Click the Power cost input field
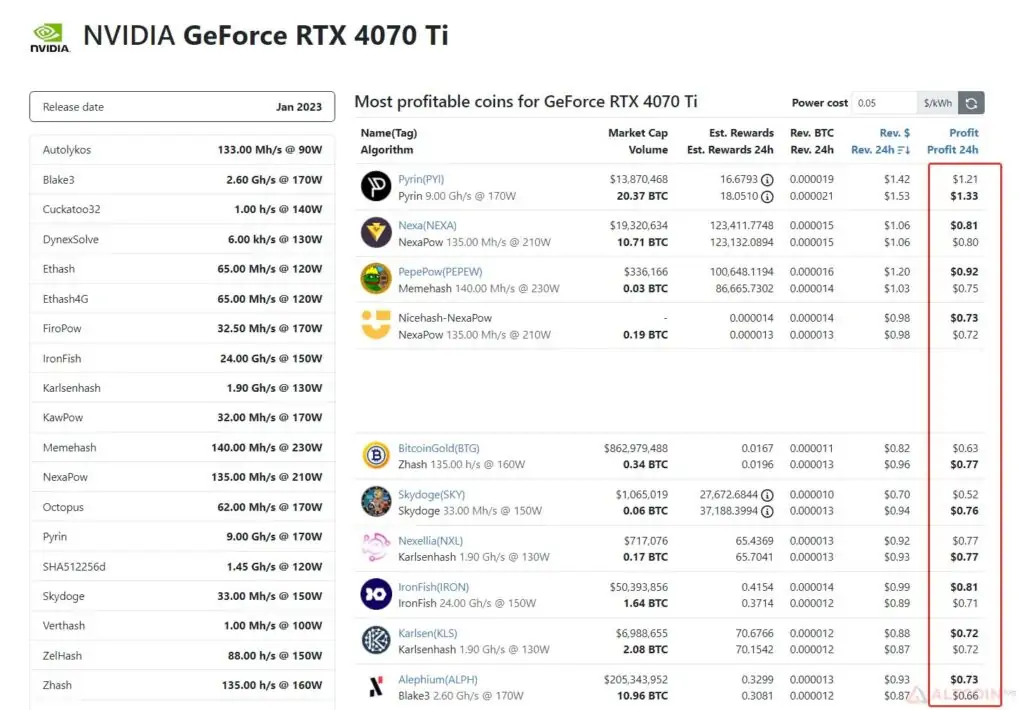1024x710 pixels. (884, 103)
